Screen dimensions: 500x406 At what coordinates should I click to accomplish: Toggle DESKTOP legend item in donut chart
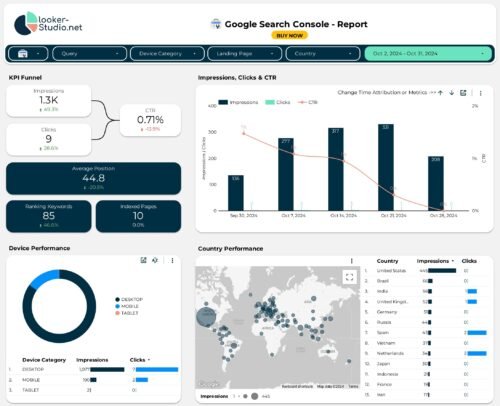pyautogui.click(x=129, y=299)
